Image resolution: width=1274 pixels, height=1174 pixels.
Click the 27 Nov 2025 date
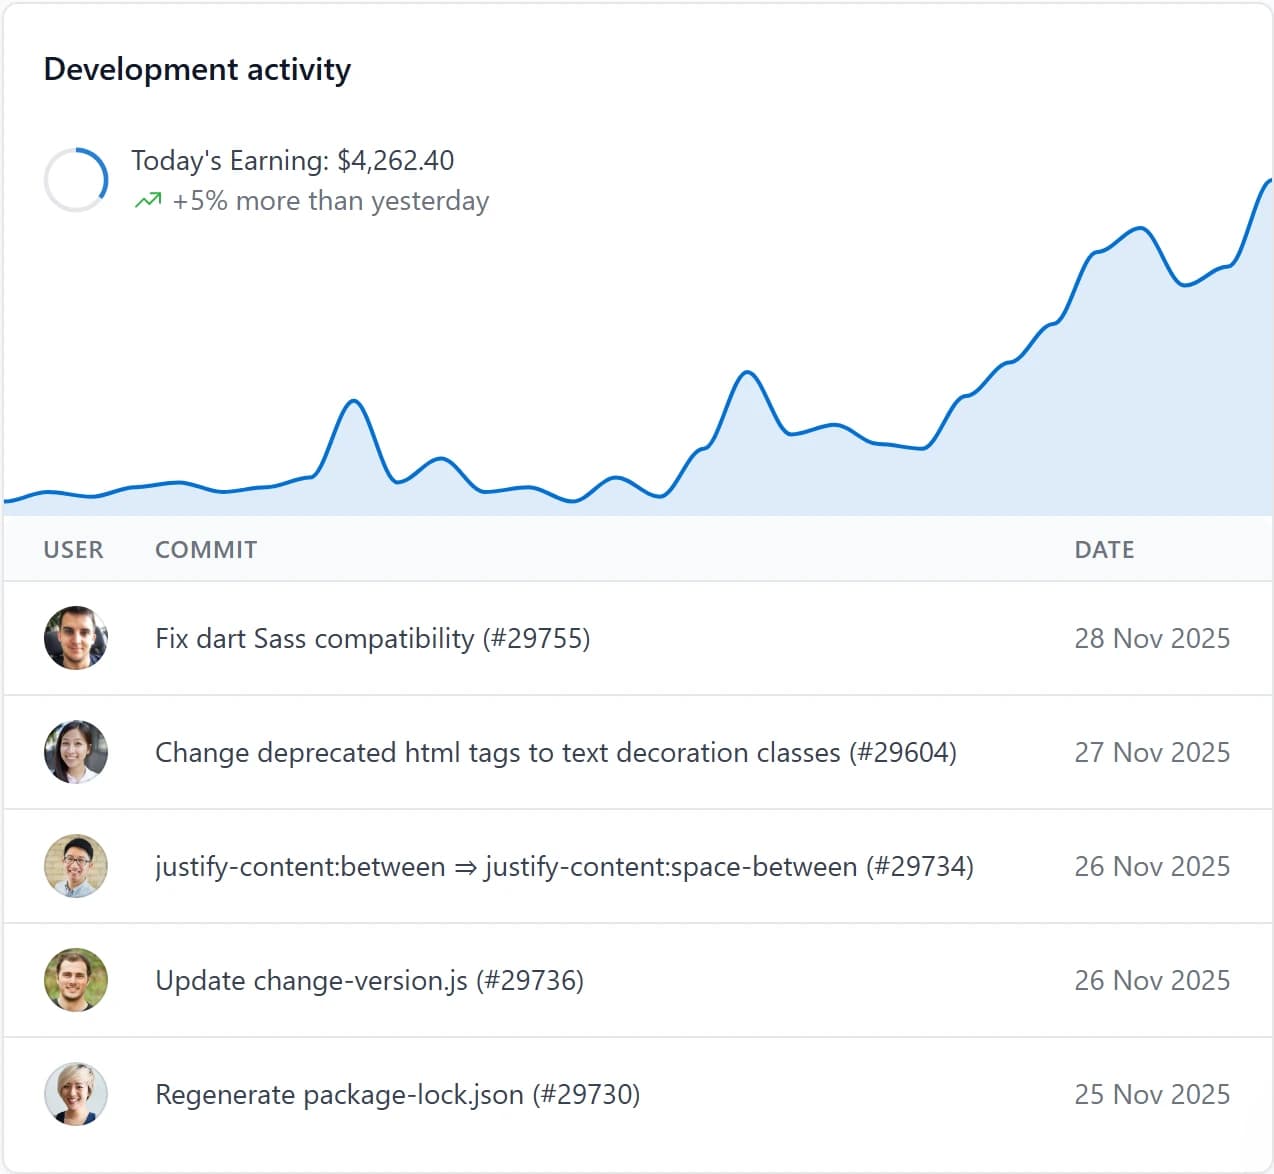(1153, 752)
